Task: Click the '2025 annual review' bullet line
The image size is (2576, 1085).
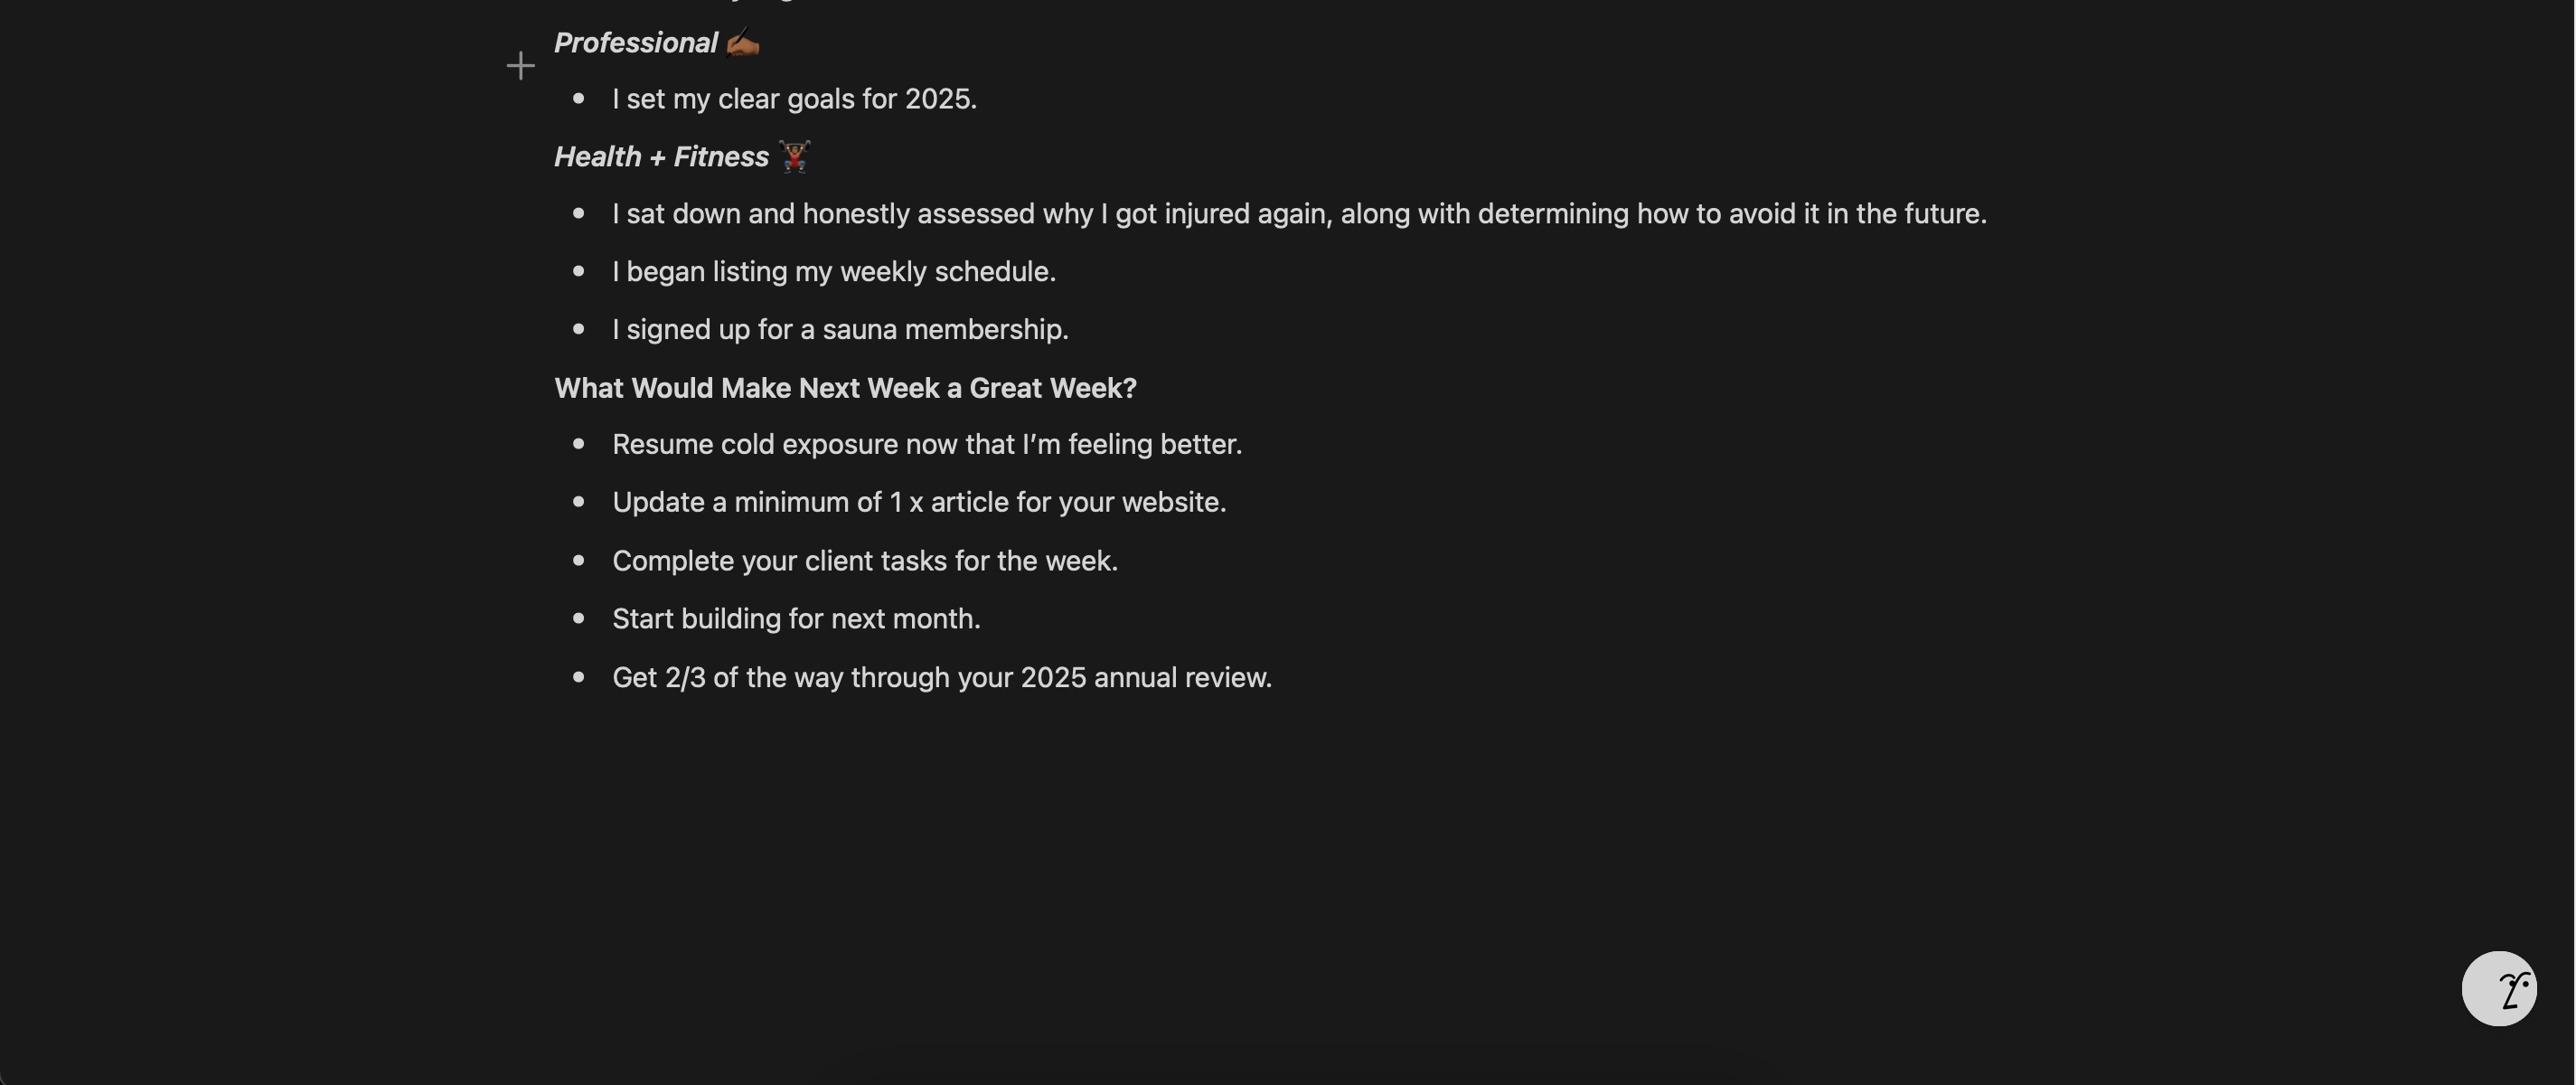Action: point(942,678)
